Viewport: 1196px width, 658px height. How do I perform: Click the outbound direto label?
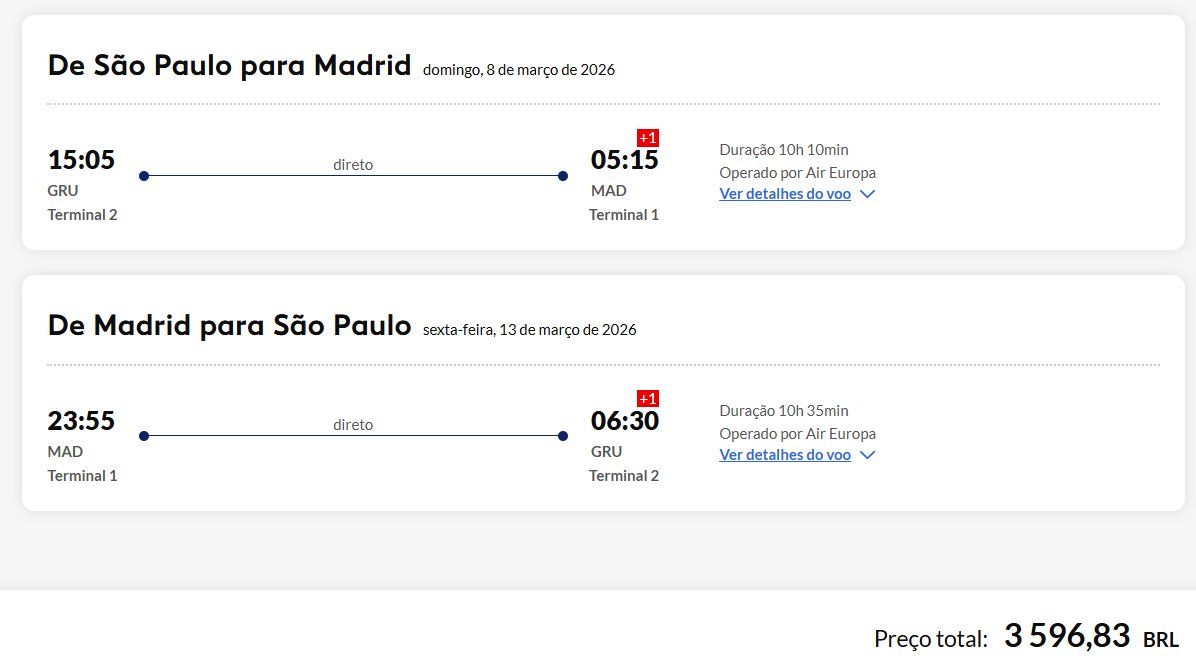point(353,165)
